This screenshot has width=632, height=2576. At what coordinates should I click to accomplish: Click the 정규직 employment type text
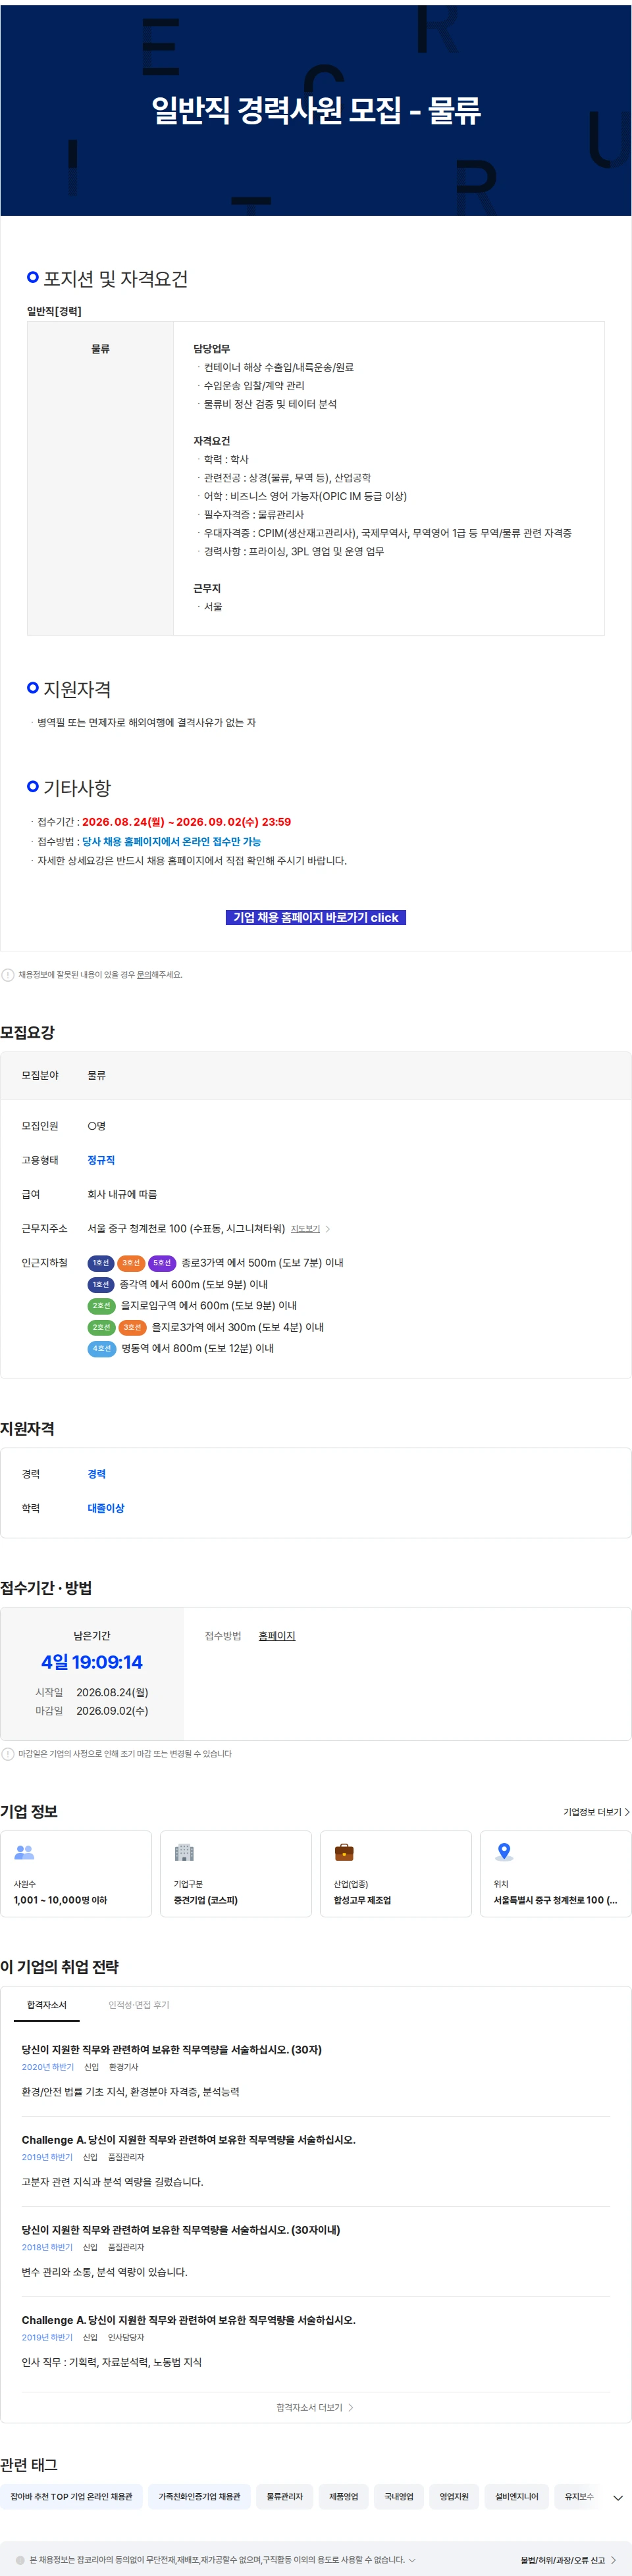click(x=101, y=1160)
